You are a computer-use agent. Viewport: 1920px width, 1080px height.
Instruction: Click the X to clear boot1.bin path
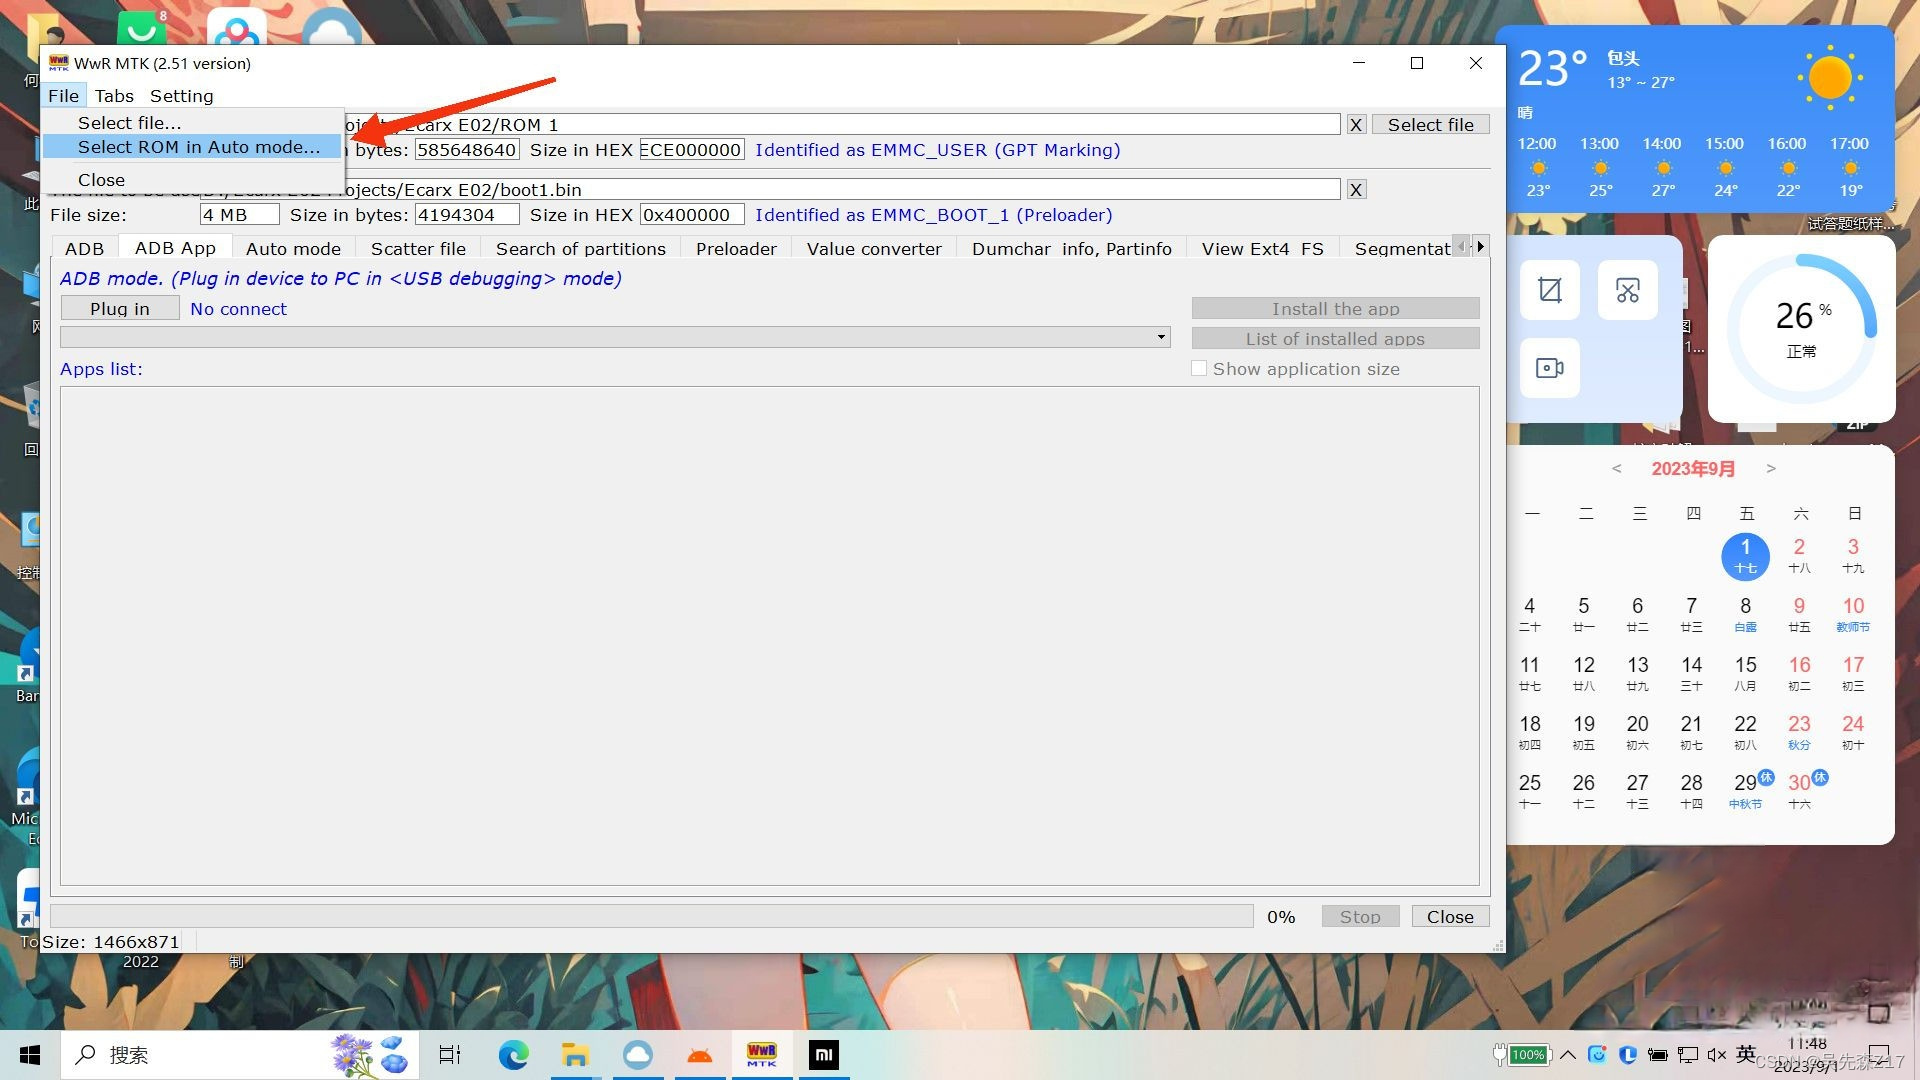(1356, 190)
